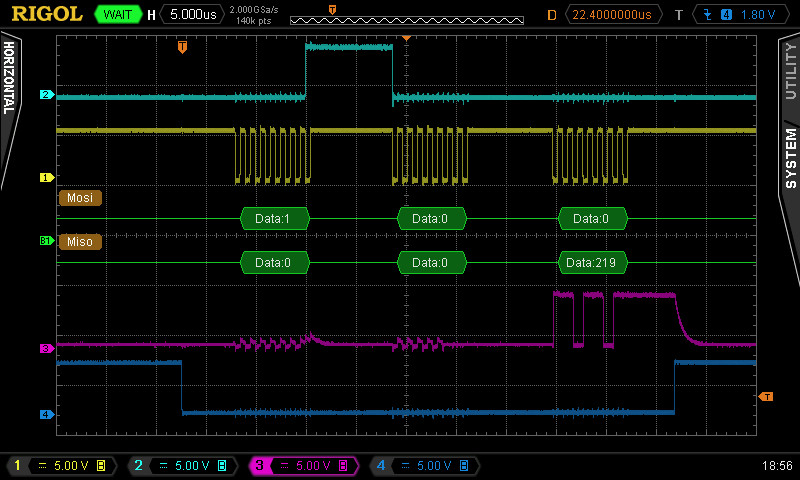Viewport: 800px width, 480px height.
Task: Click the waveform memory overview bar
Action: click(406, 19)
